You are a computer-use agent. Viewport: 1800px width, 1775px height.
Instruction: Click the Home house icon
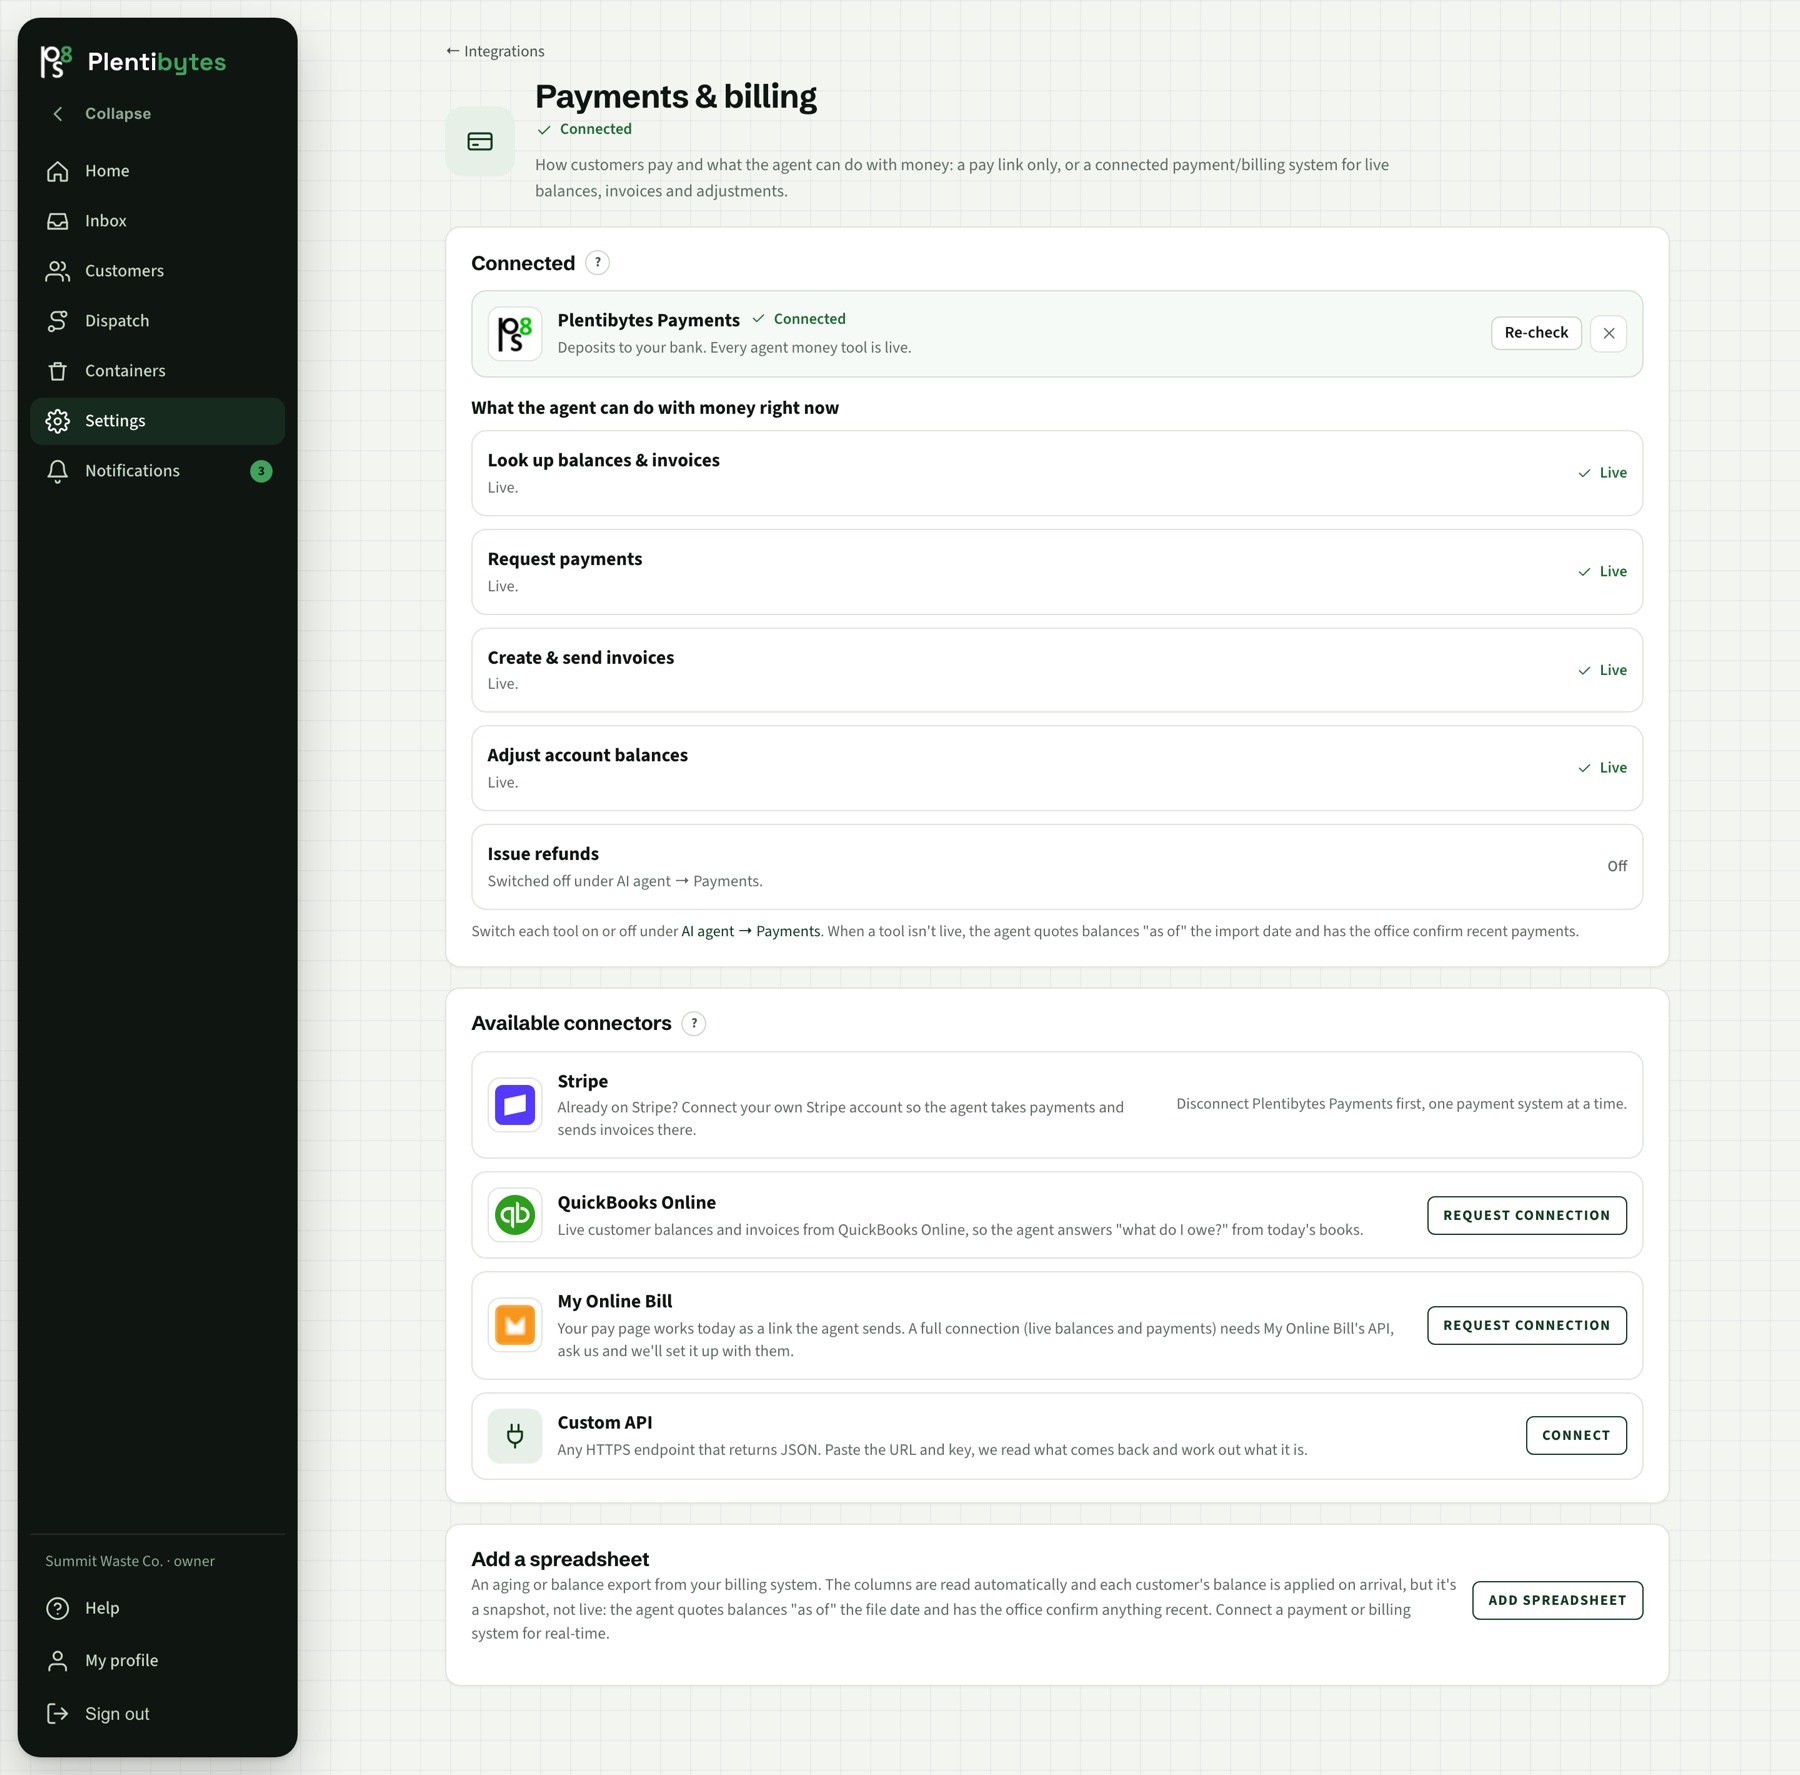point(58,171)
